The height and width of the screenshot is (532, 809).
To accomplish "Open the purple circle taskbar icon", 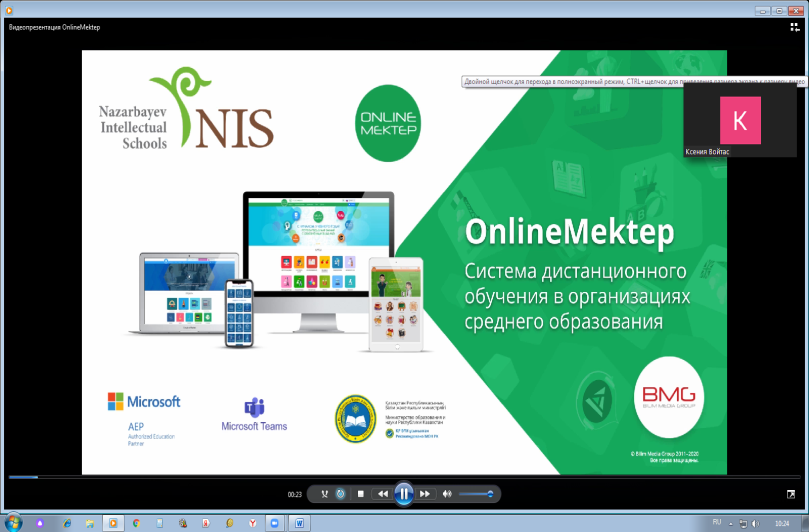I will point(40,523).
